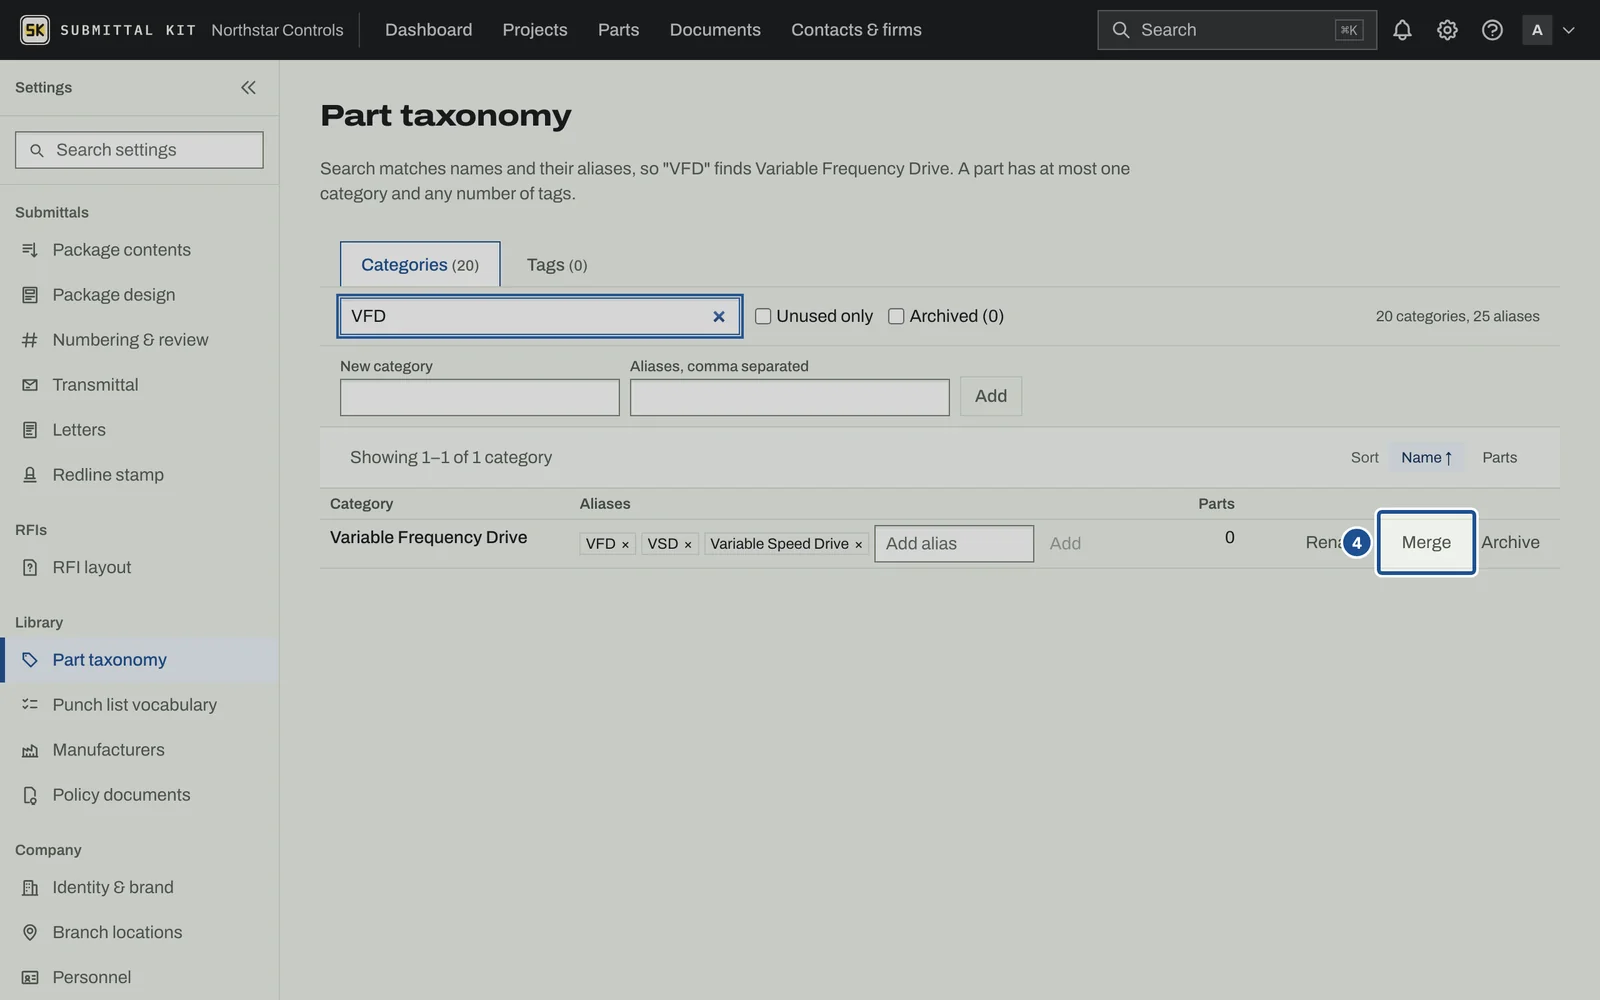Open the Parts top menu

[x=618, y=30]
